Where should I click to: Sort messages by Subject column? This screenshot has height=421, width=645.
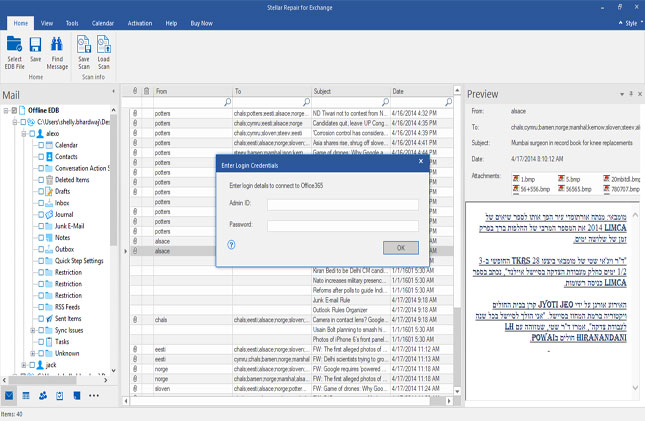click(x=350, y=91)
